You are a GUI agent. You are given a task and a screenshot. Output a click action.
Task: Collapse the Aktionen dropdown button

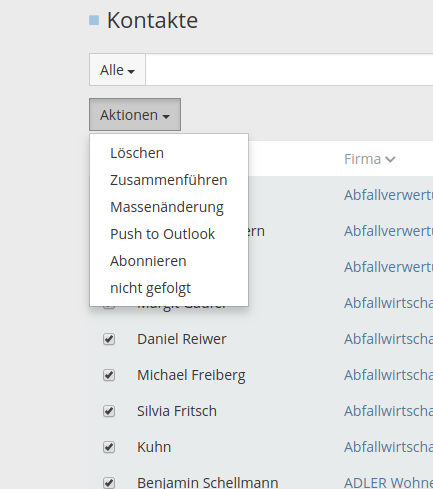tap(135, 115)
